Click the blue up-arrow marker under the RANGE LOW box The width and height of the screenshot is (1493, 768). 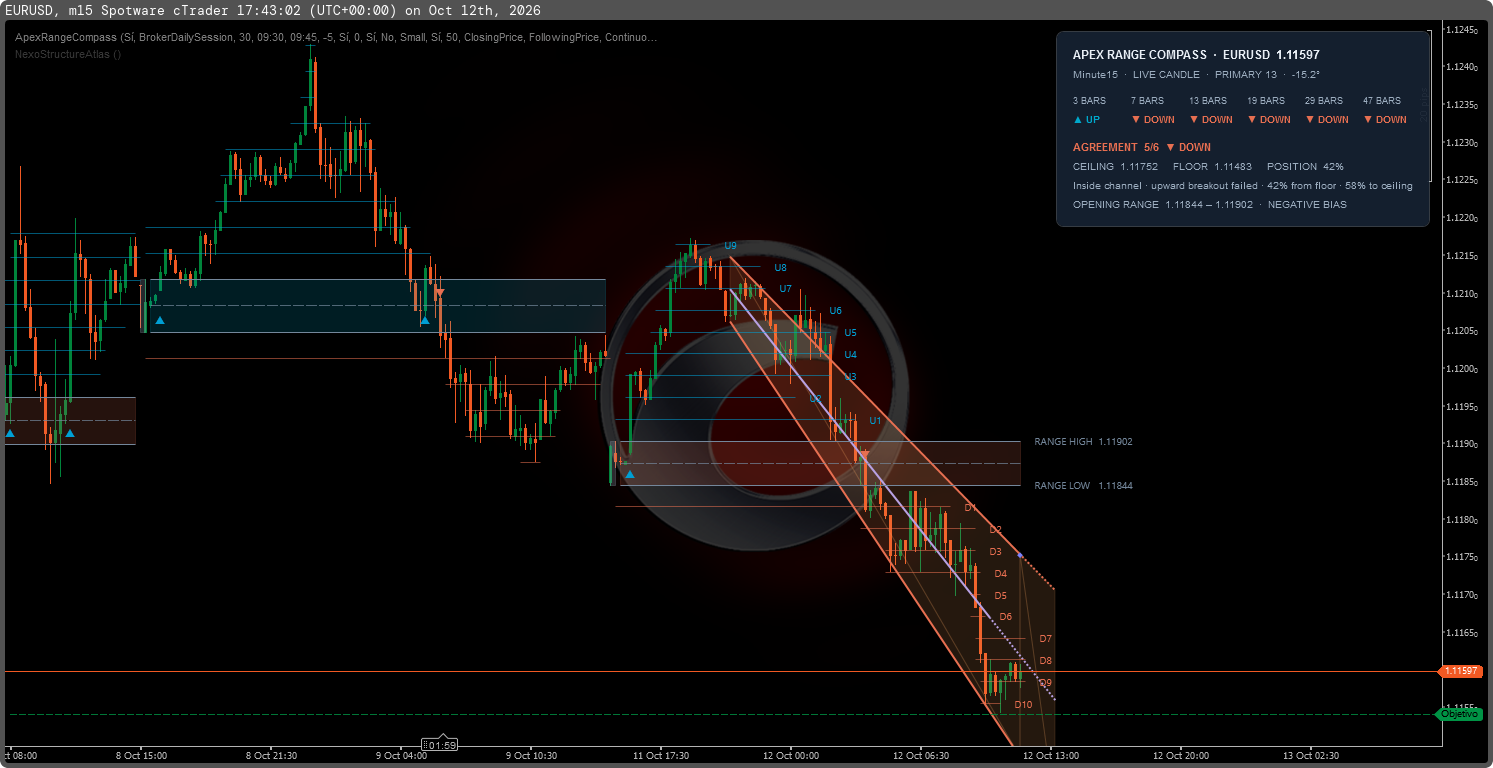tap(629, 475)
